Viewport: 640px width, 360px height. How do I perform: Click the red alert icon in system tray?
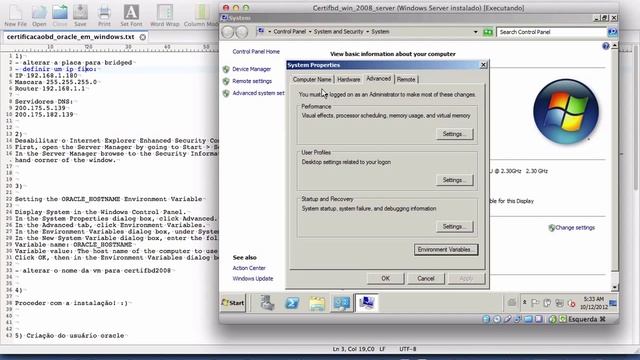click(x=571, y=303)
